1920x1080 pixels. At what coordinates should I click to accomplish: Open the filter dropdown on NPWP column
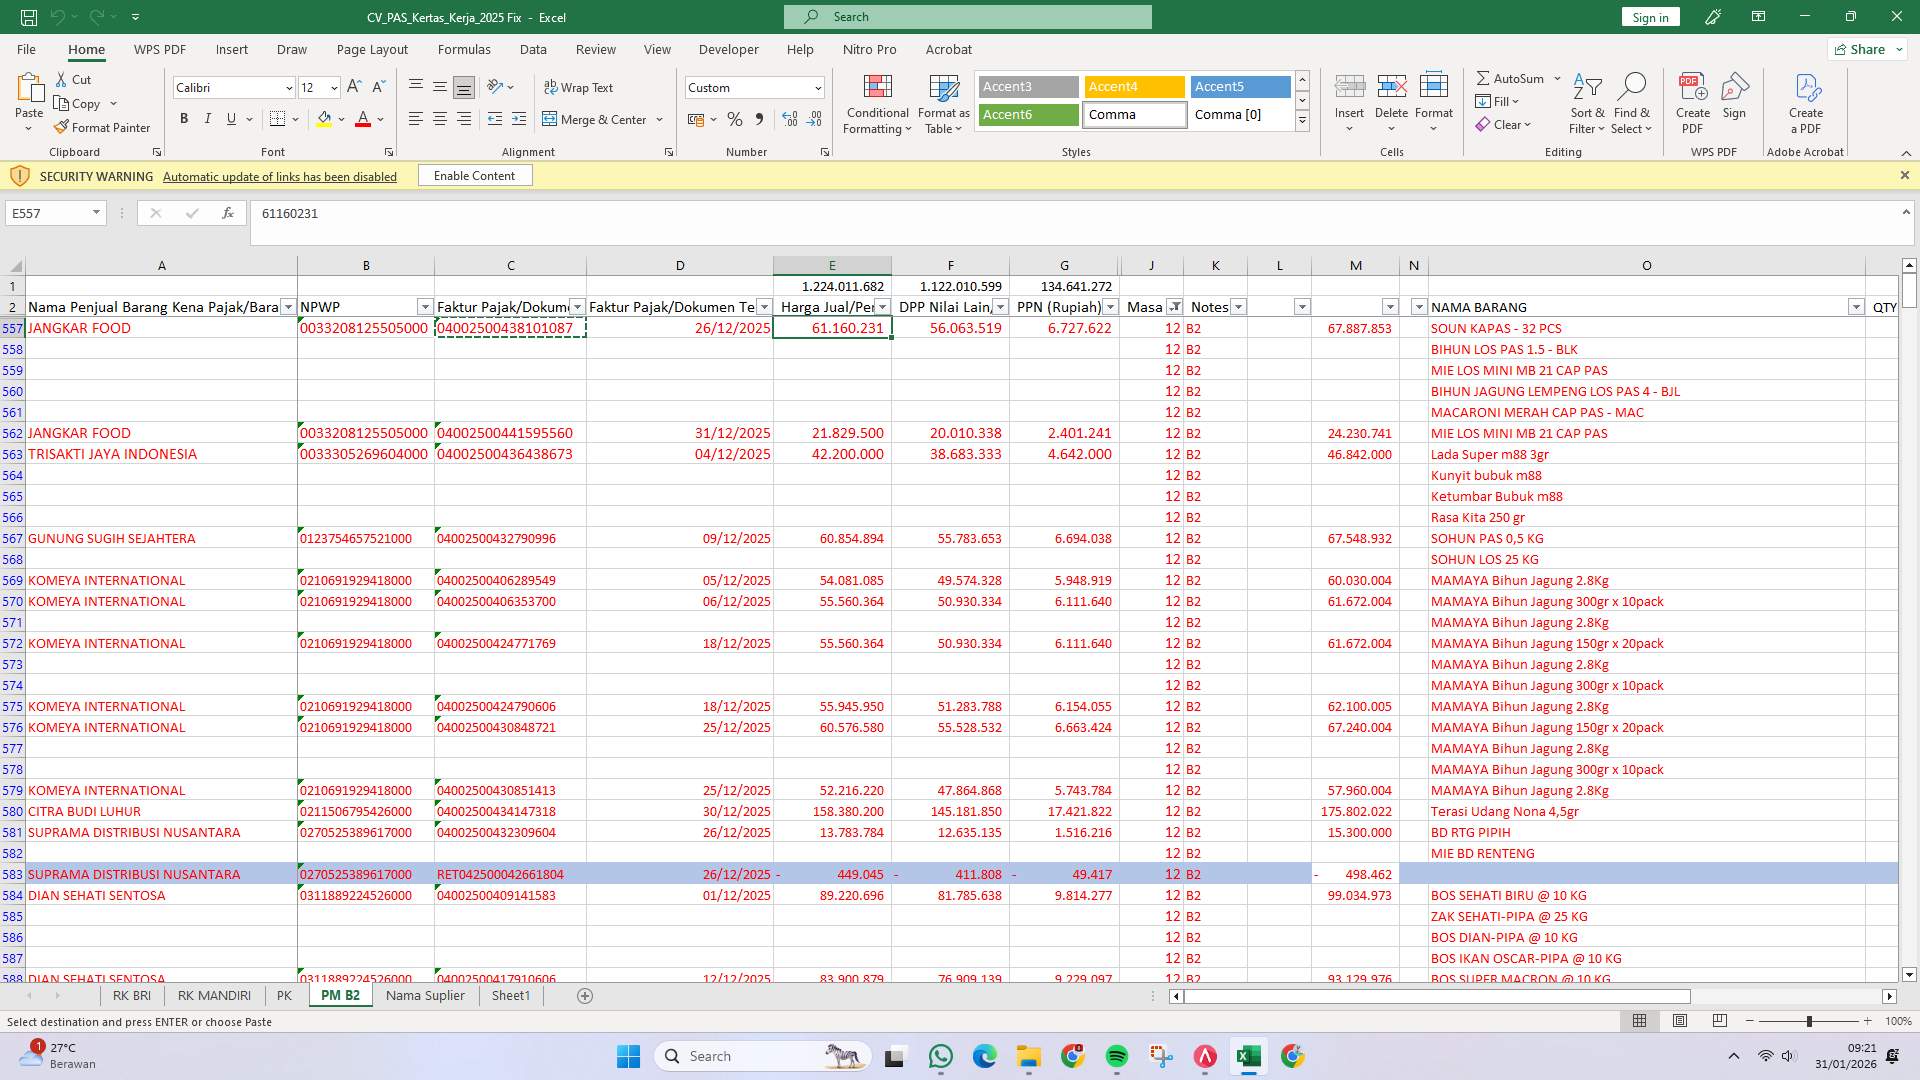[x=423, y=307]
